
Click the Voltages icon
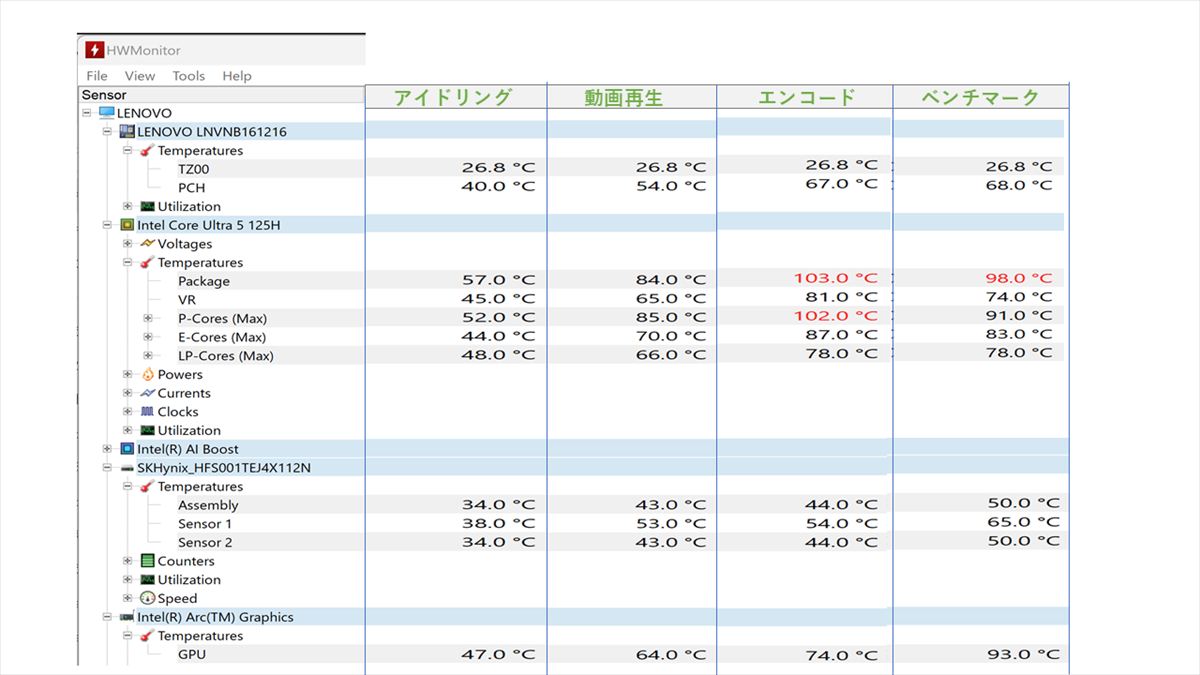coord(147,244)
